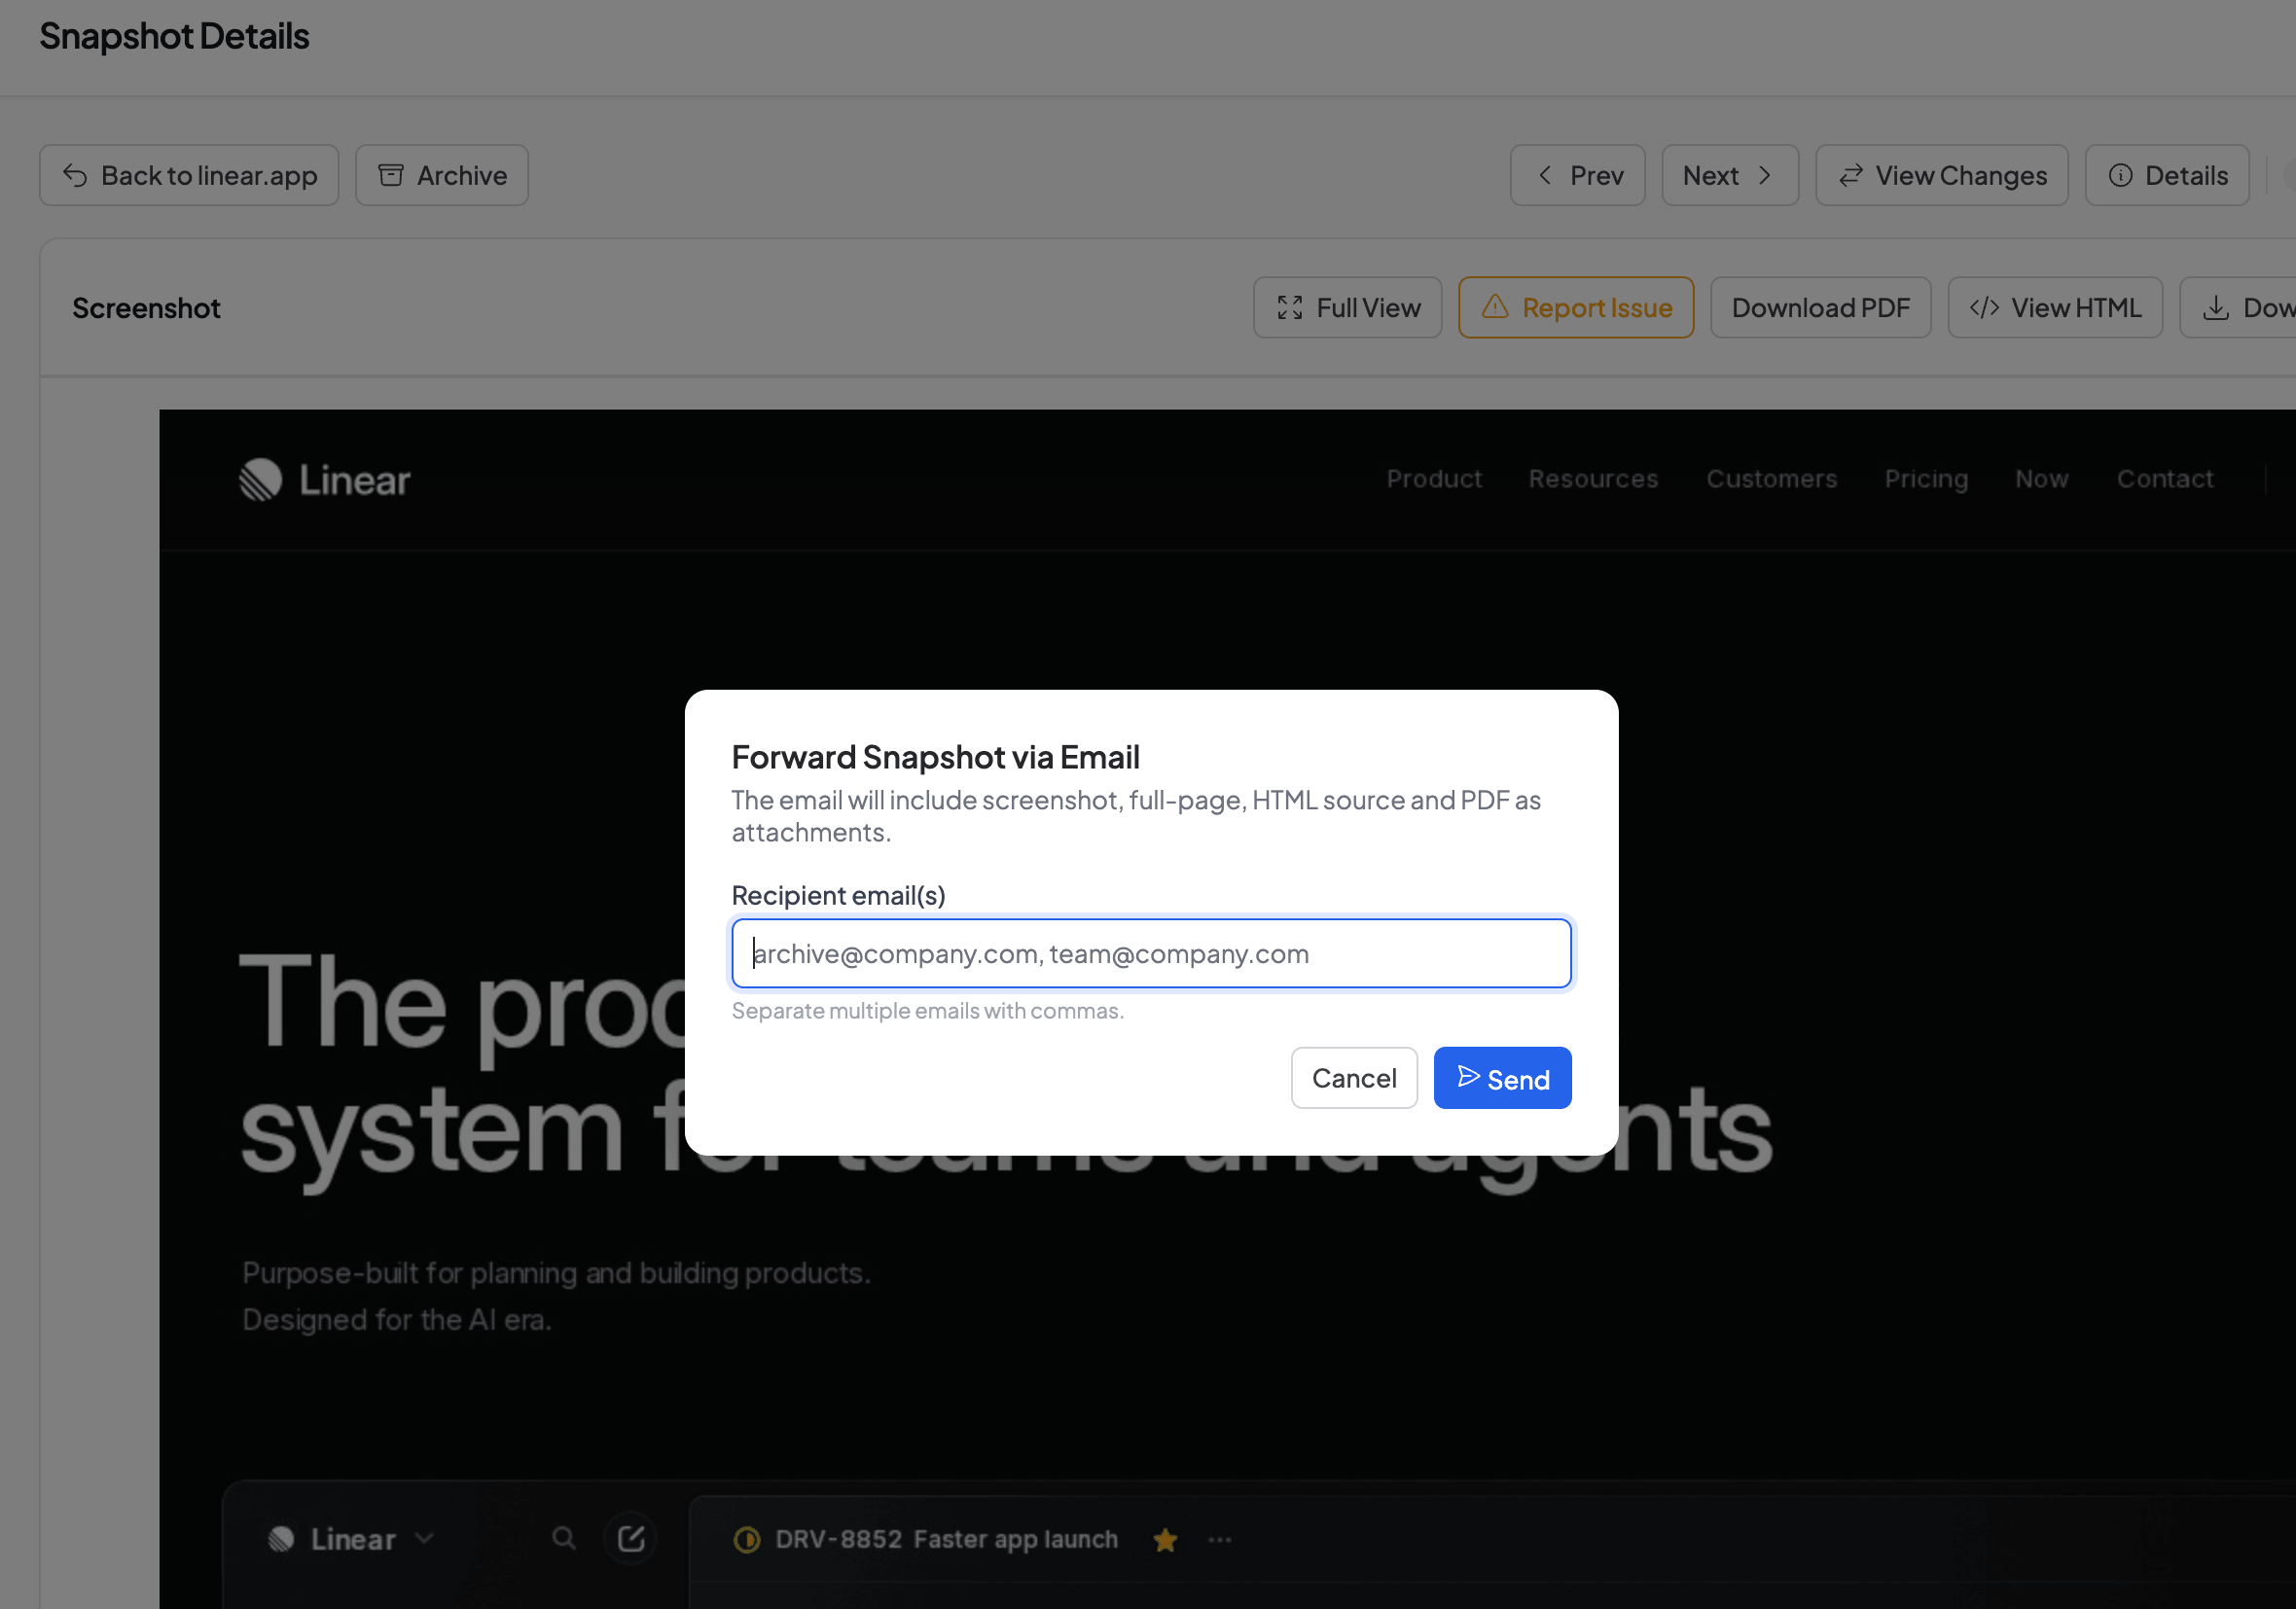Click Customers in the Linear nav
This screenshot has width=2296, height=1609.
tap(1772, 479)
